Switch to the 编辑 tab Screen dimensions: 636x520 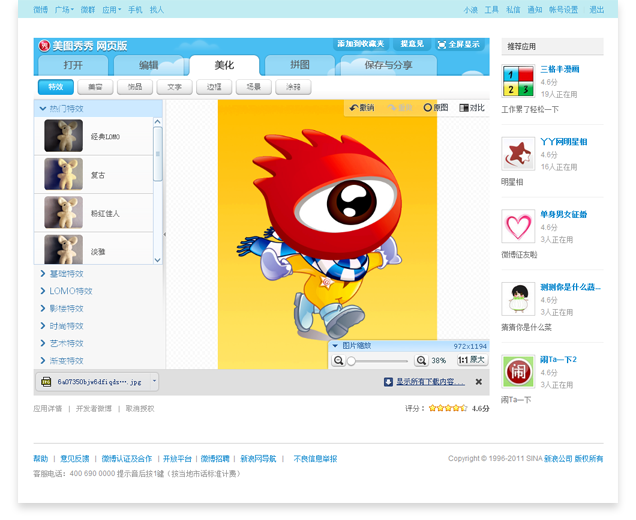[148, 65]
